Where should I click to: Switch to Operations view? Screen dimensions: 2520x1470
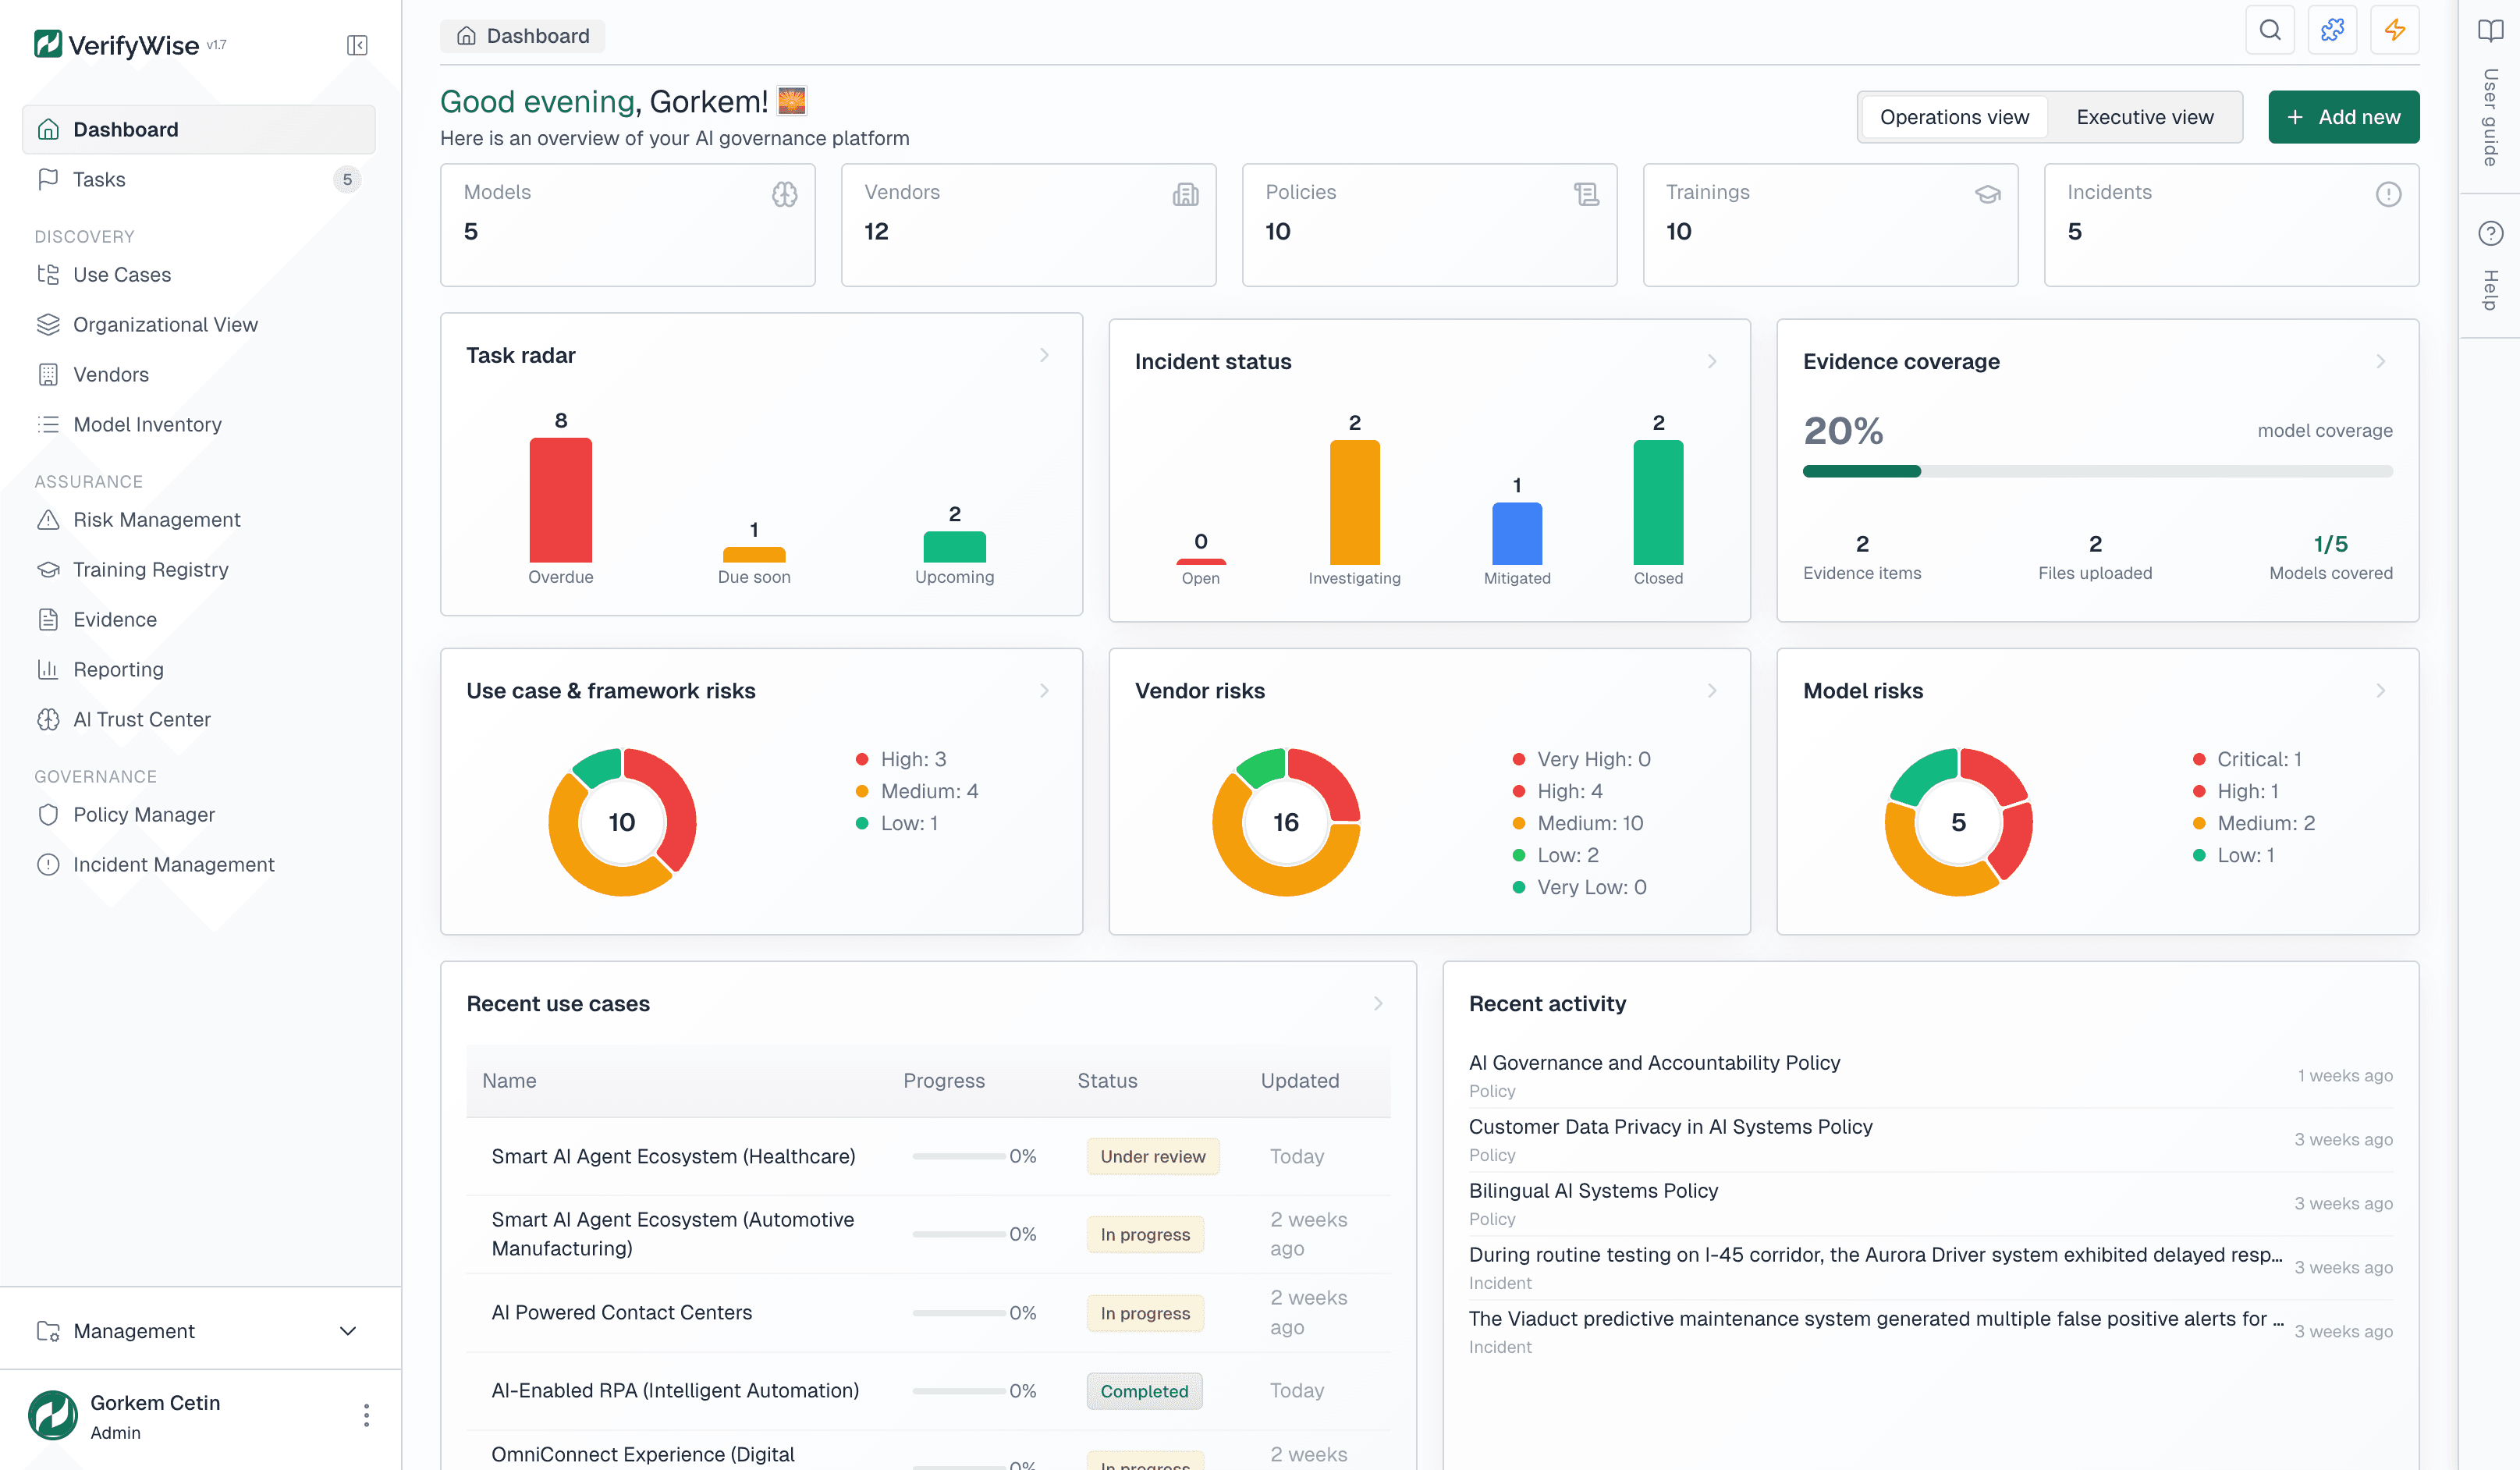point(1954,117)
